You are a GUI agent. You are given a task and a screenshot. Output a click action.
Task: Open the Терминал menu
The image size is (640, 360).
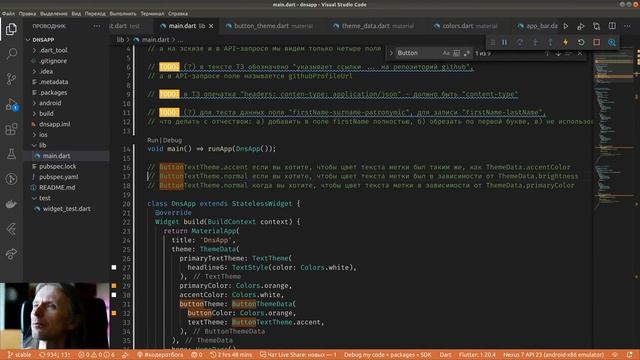(x=152, y=13)
